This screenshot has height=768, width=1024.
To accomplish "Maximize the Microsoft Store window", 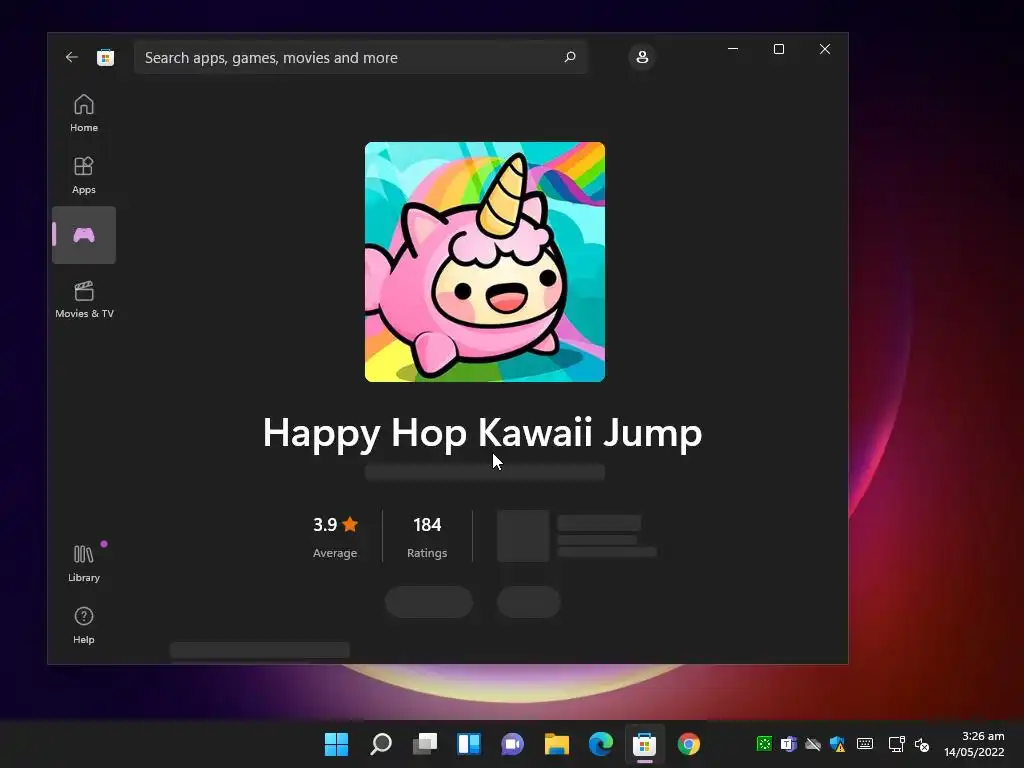I will [778, 49].
